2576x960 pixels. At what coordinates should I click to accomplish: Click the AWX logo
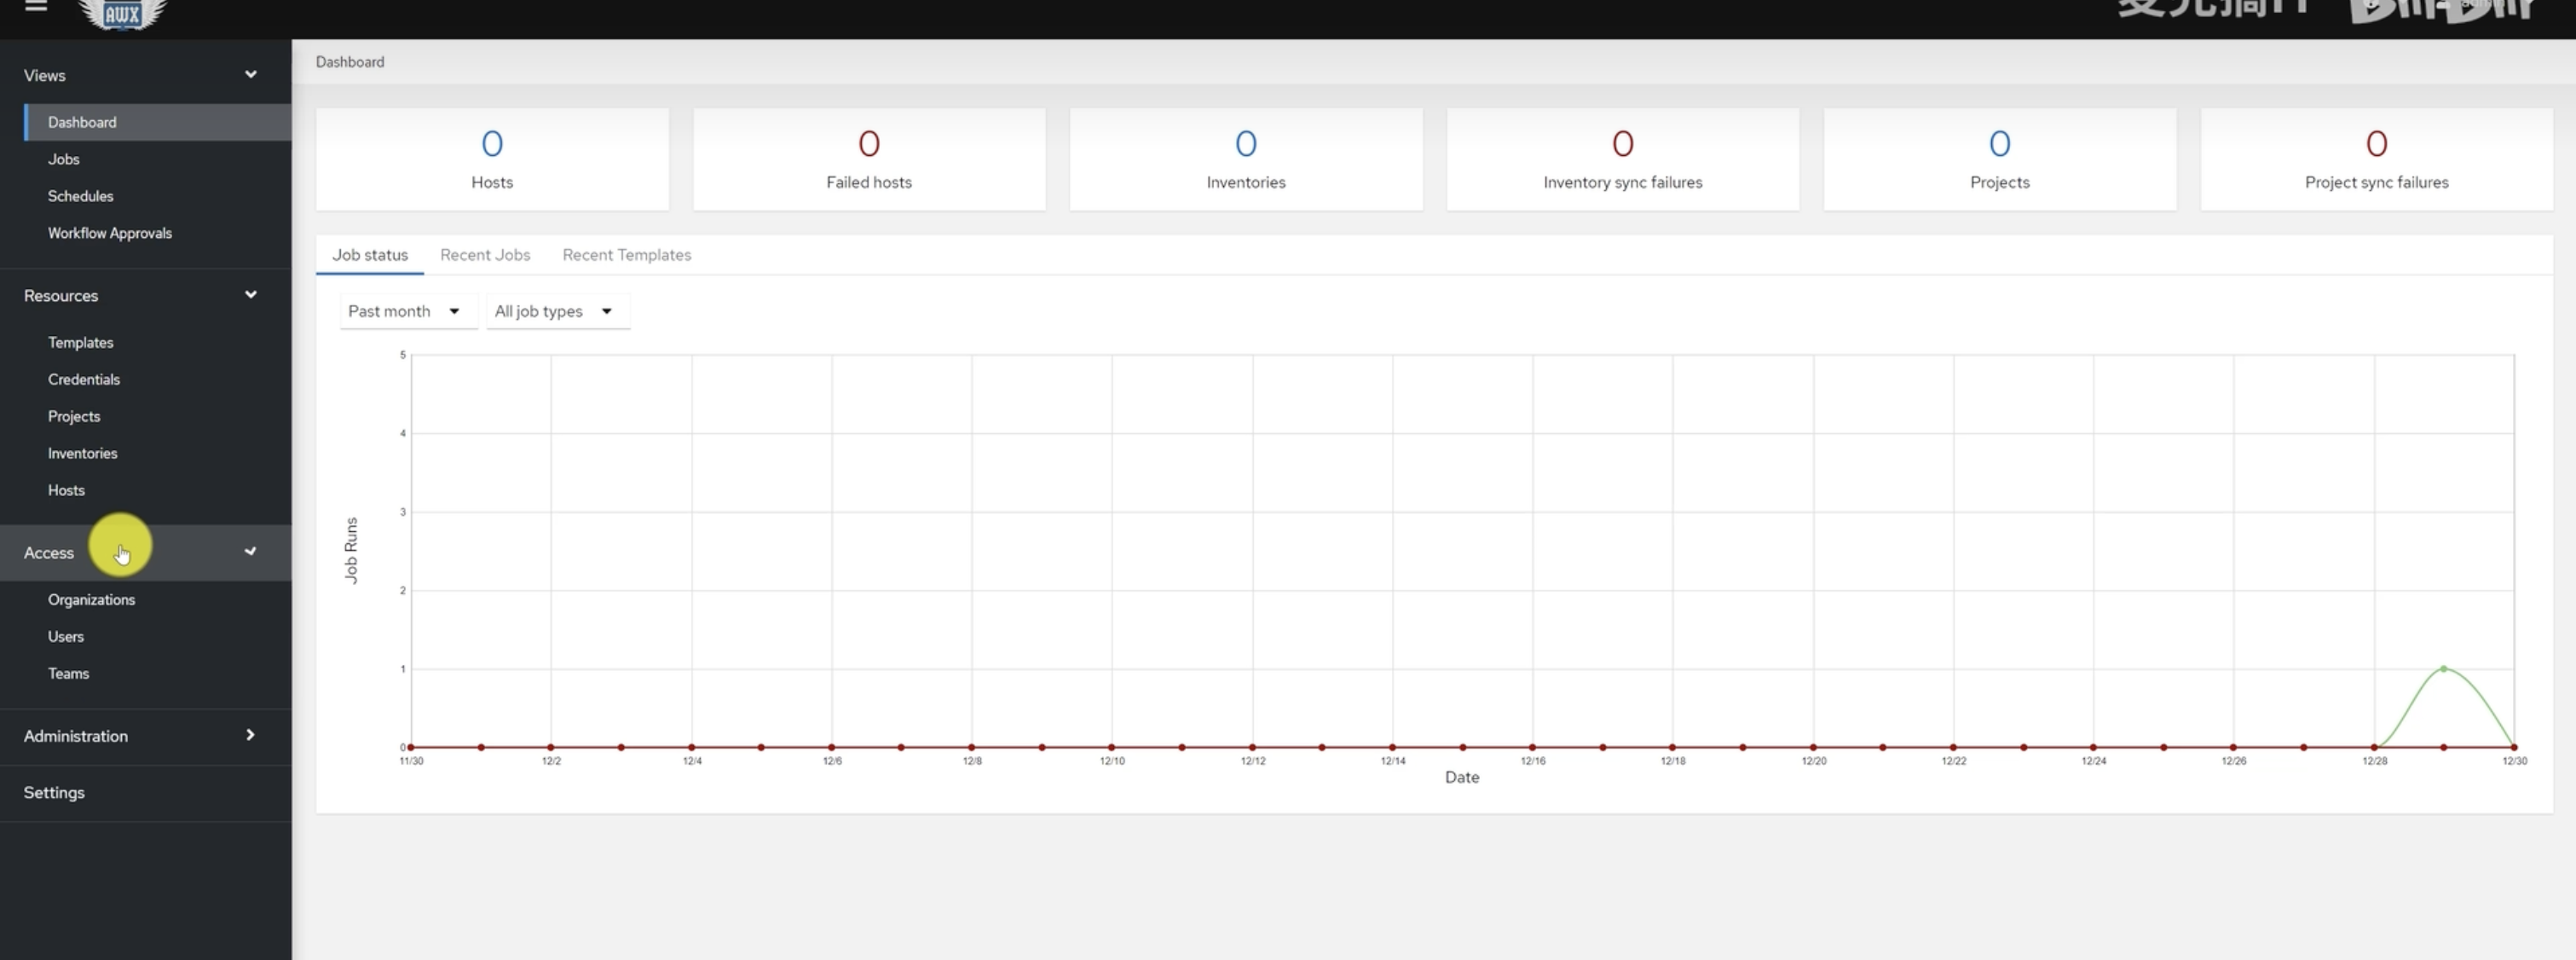[x=122, y=13]
